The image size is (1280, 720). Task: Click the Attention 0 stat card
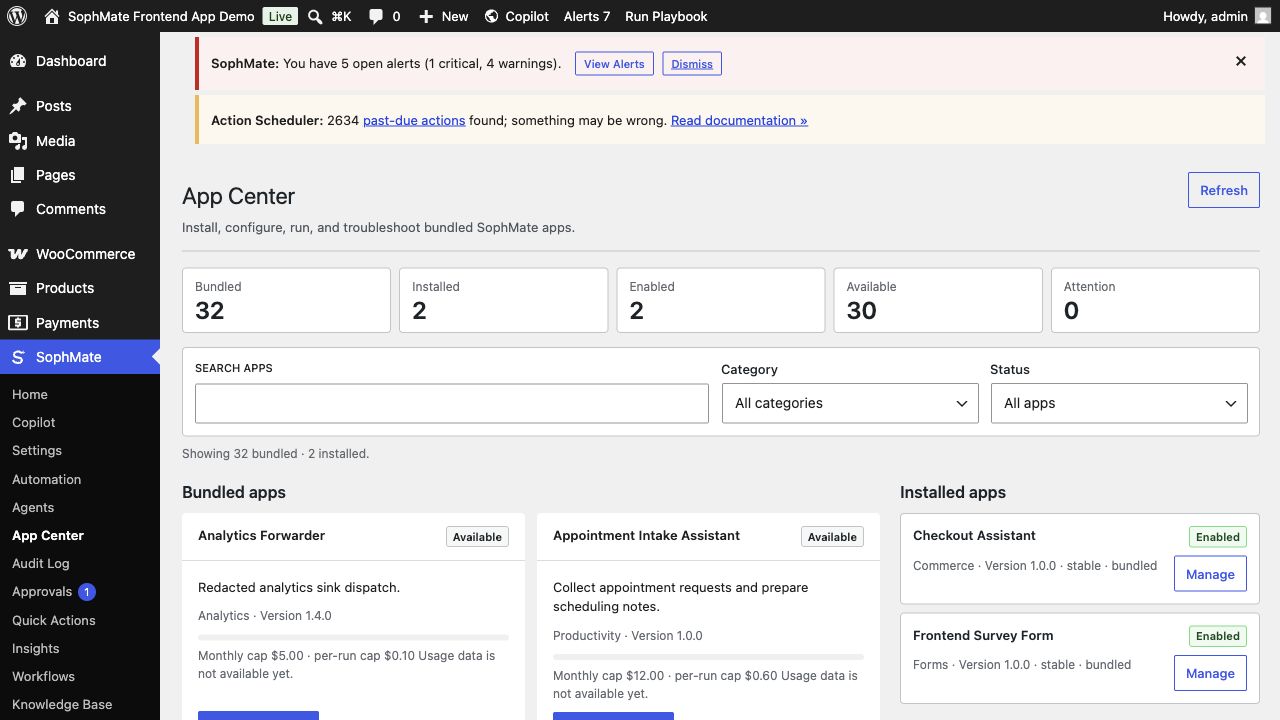1155,300
